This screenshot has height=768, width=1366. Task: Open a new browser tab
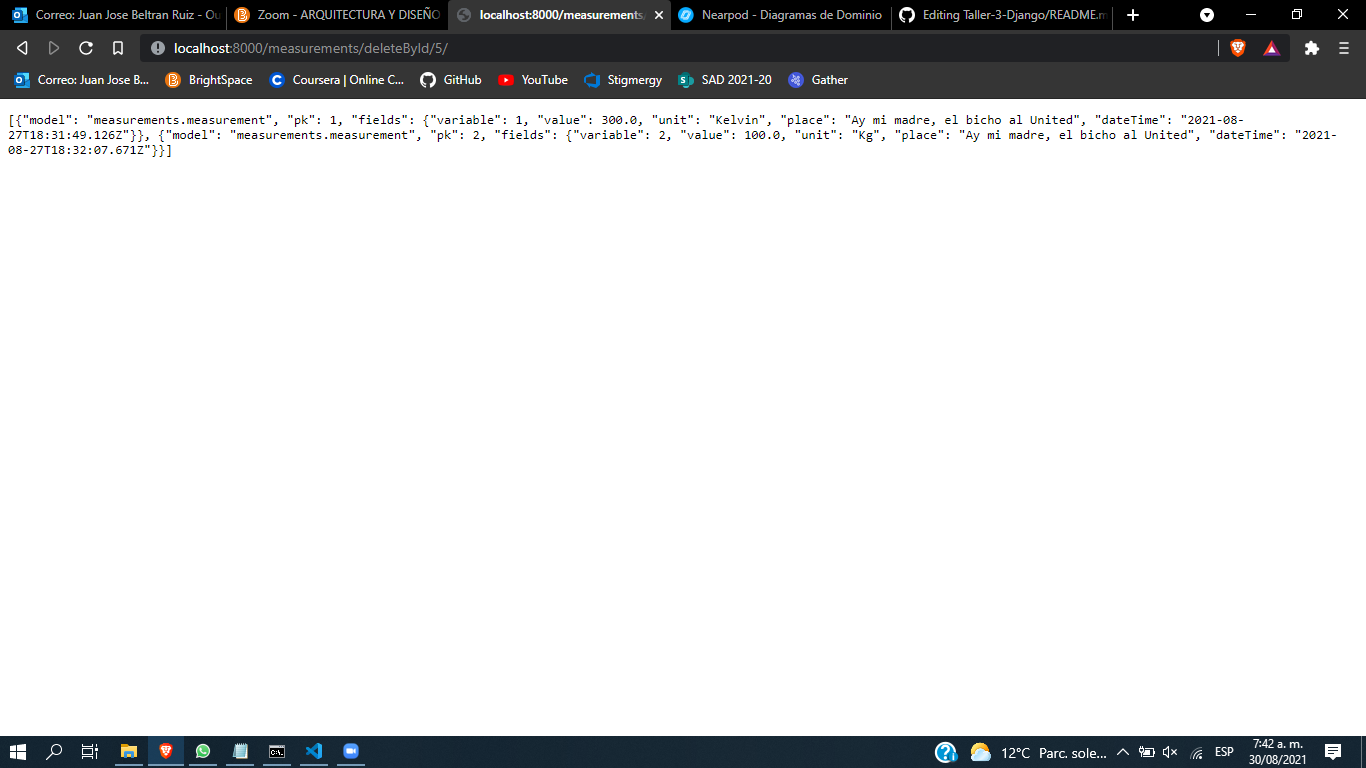(x=1133, y=15)
